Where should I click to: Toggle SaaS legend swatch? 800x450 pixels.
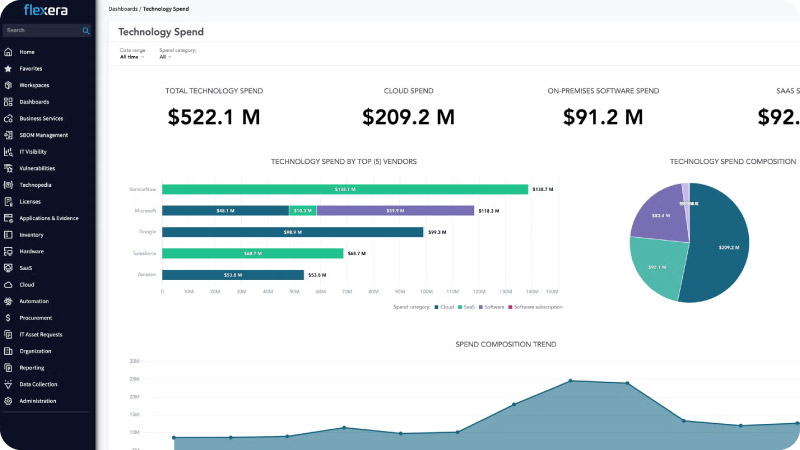(x=460, y=307)
